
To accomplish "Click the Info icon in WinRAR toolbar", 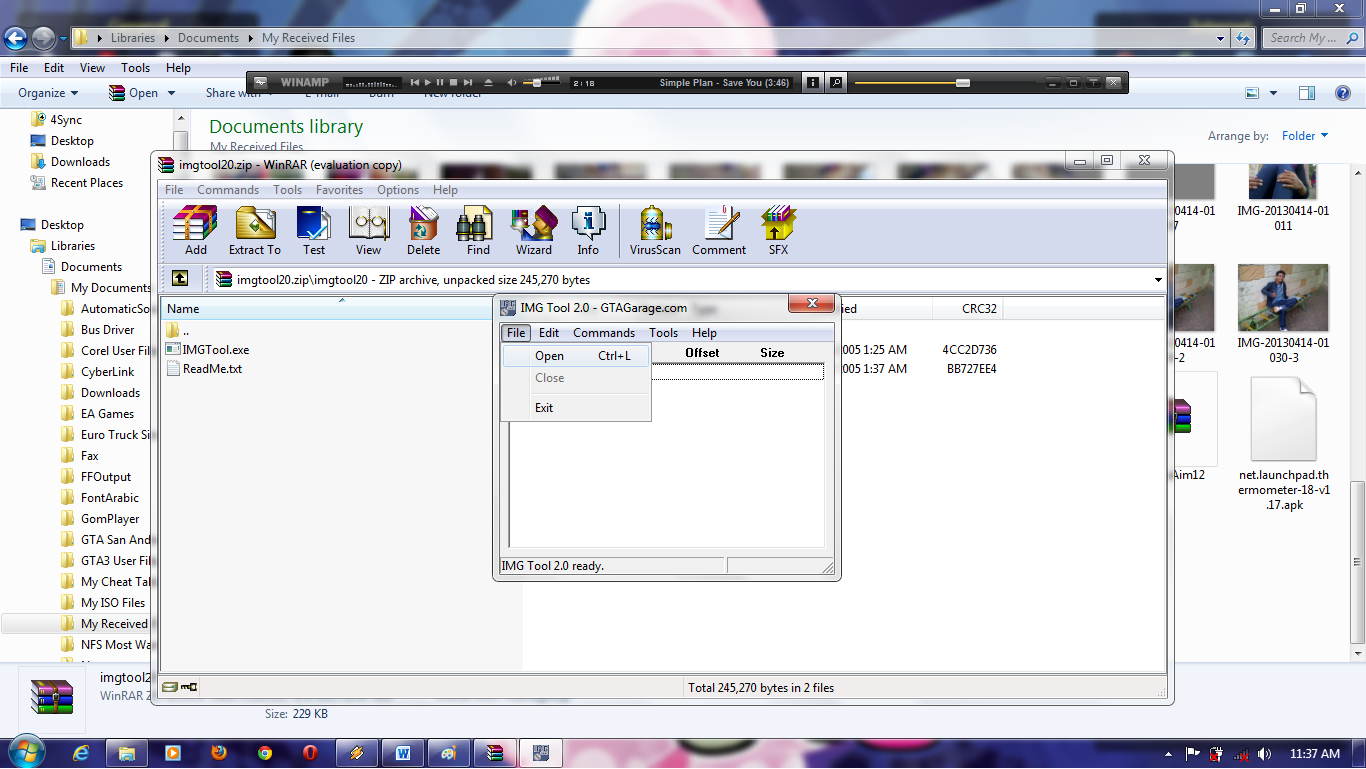I will [588, 231].
